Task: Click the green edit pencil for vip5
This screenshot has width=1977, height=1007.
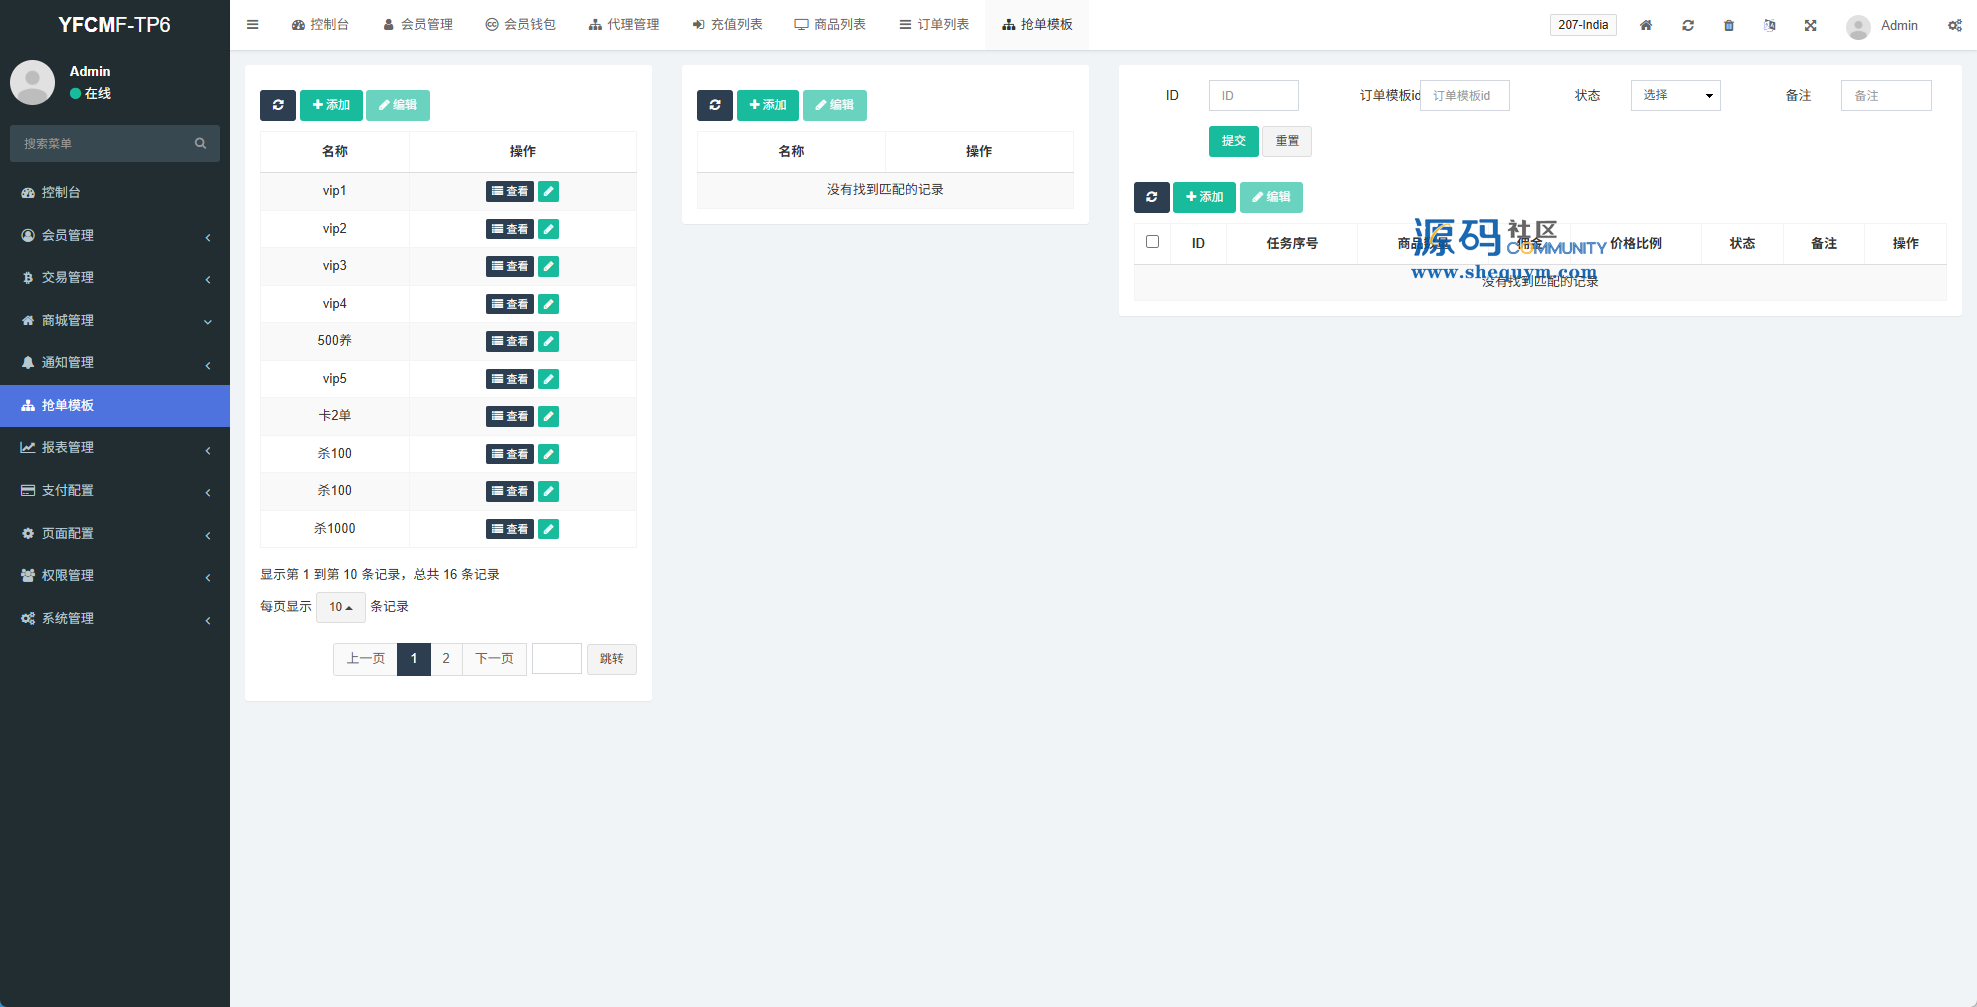Action: tap(548, 379)
